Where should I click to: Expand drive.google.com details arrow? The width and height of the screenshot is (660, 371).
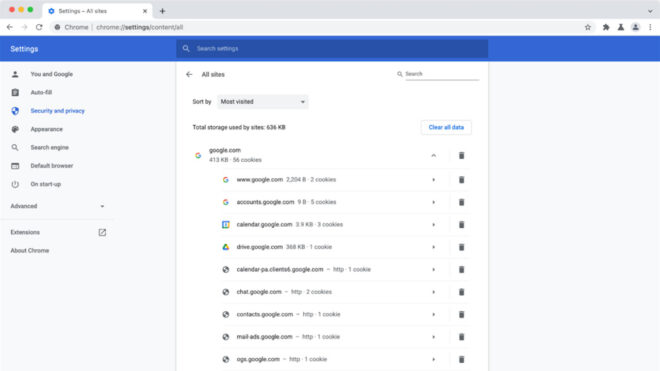(x=434, y=247)
